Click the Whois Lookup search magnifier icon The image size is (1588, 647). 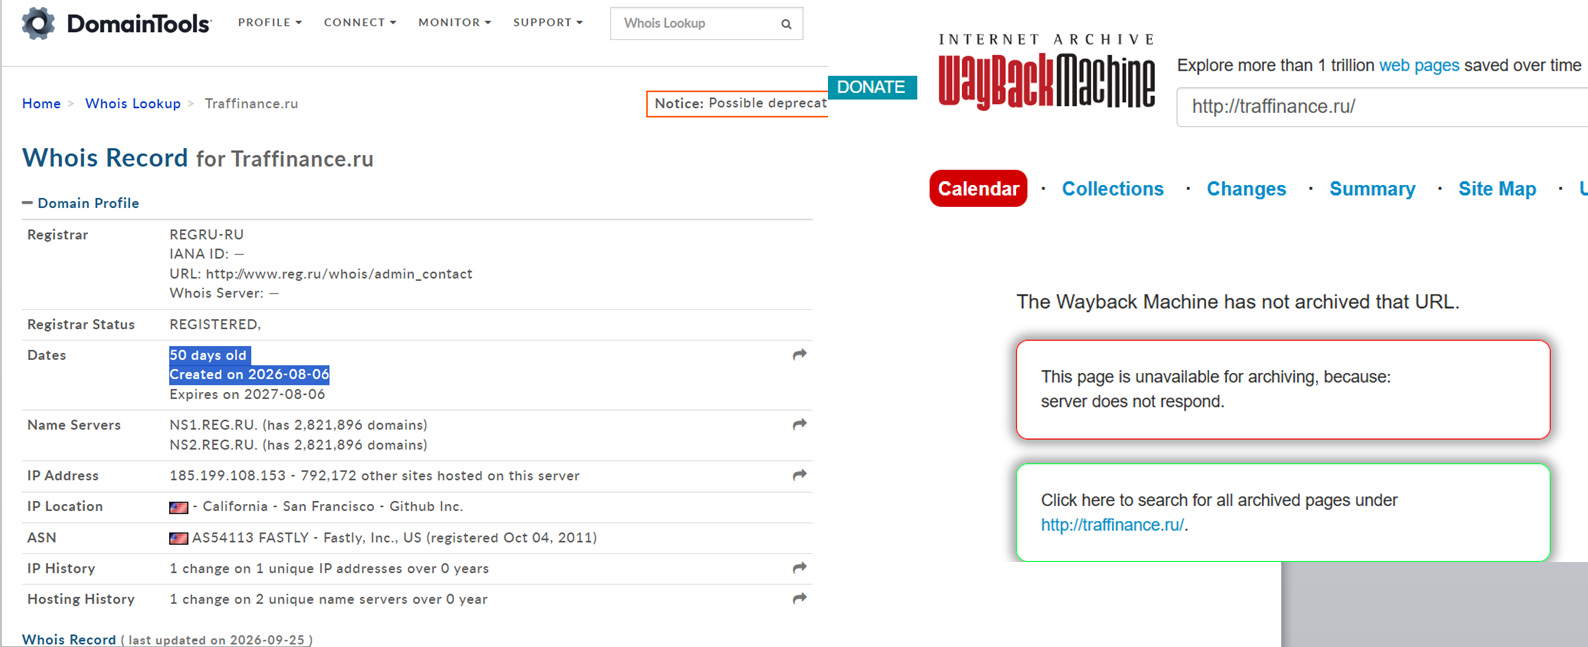[786, 24]
